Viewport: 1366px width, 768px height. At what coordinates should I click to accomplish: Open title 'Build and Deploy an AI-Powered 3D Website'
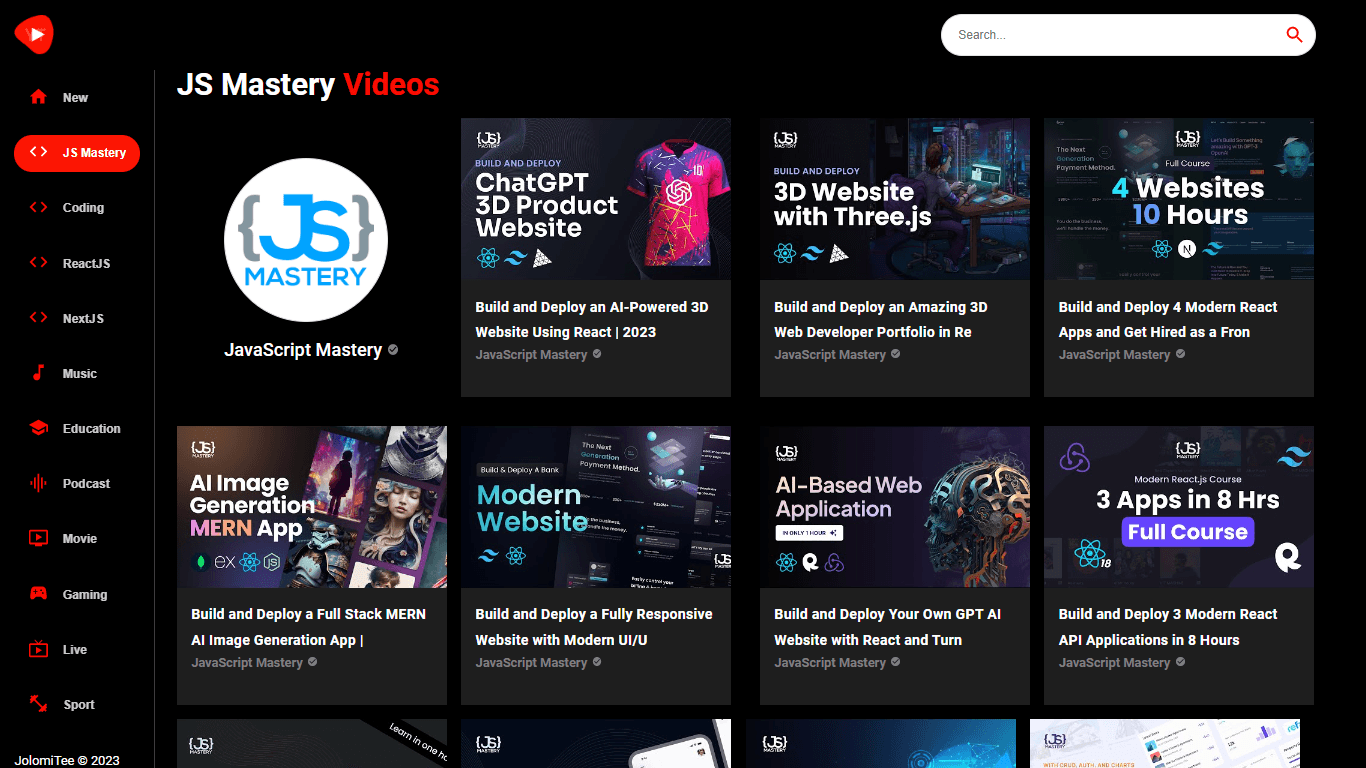(x=592, y=319)
